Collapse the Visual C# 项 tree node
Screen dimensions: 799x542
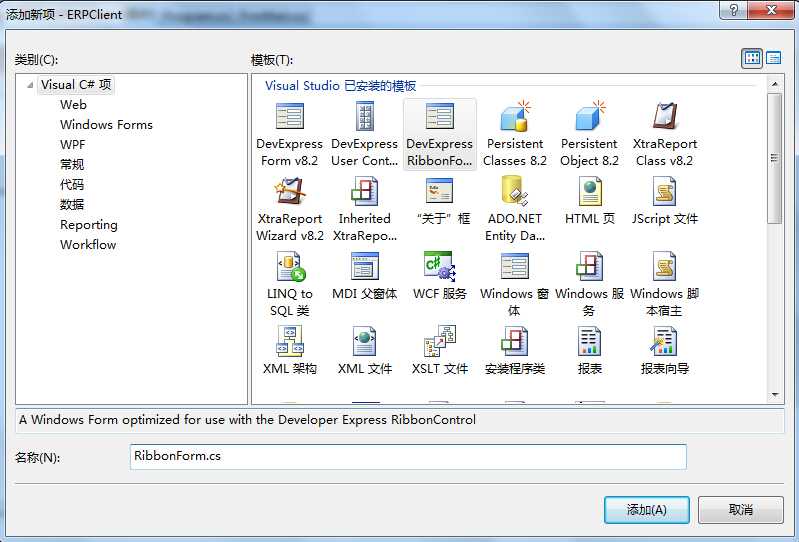[30, 85]
